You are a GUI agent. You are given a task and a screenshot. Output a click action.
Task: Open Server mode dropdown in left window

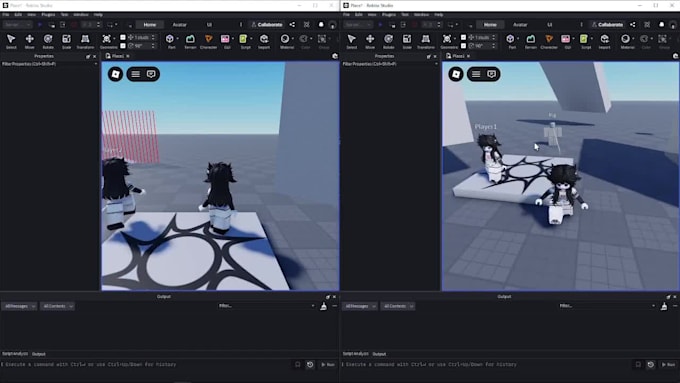(x=17, y=25)
